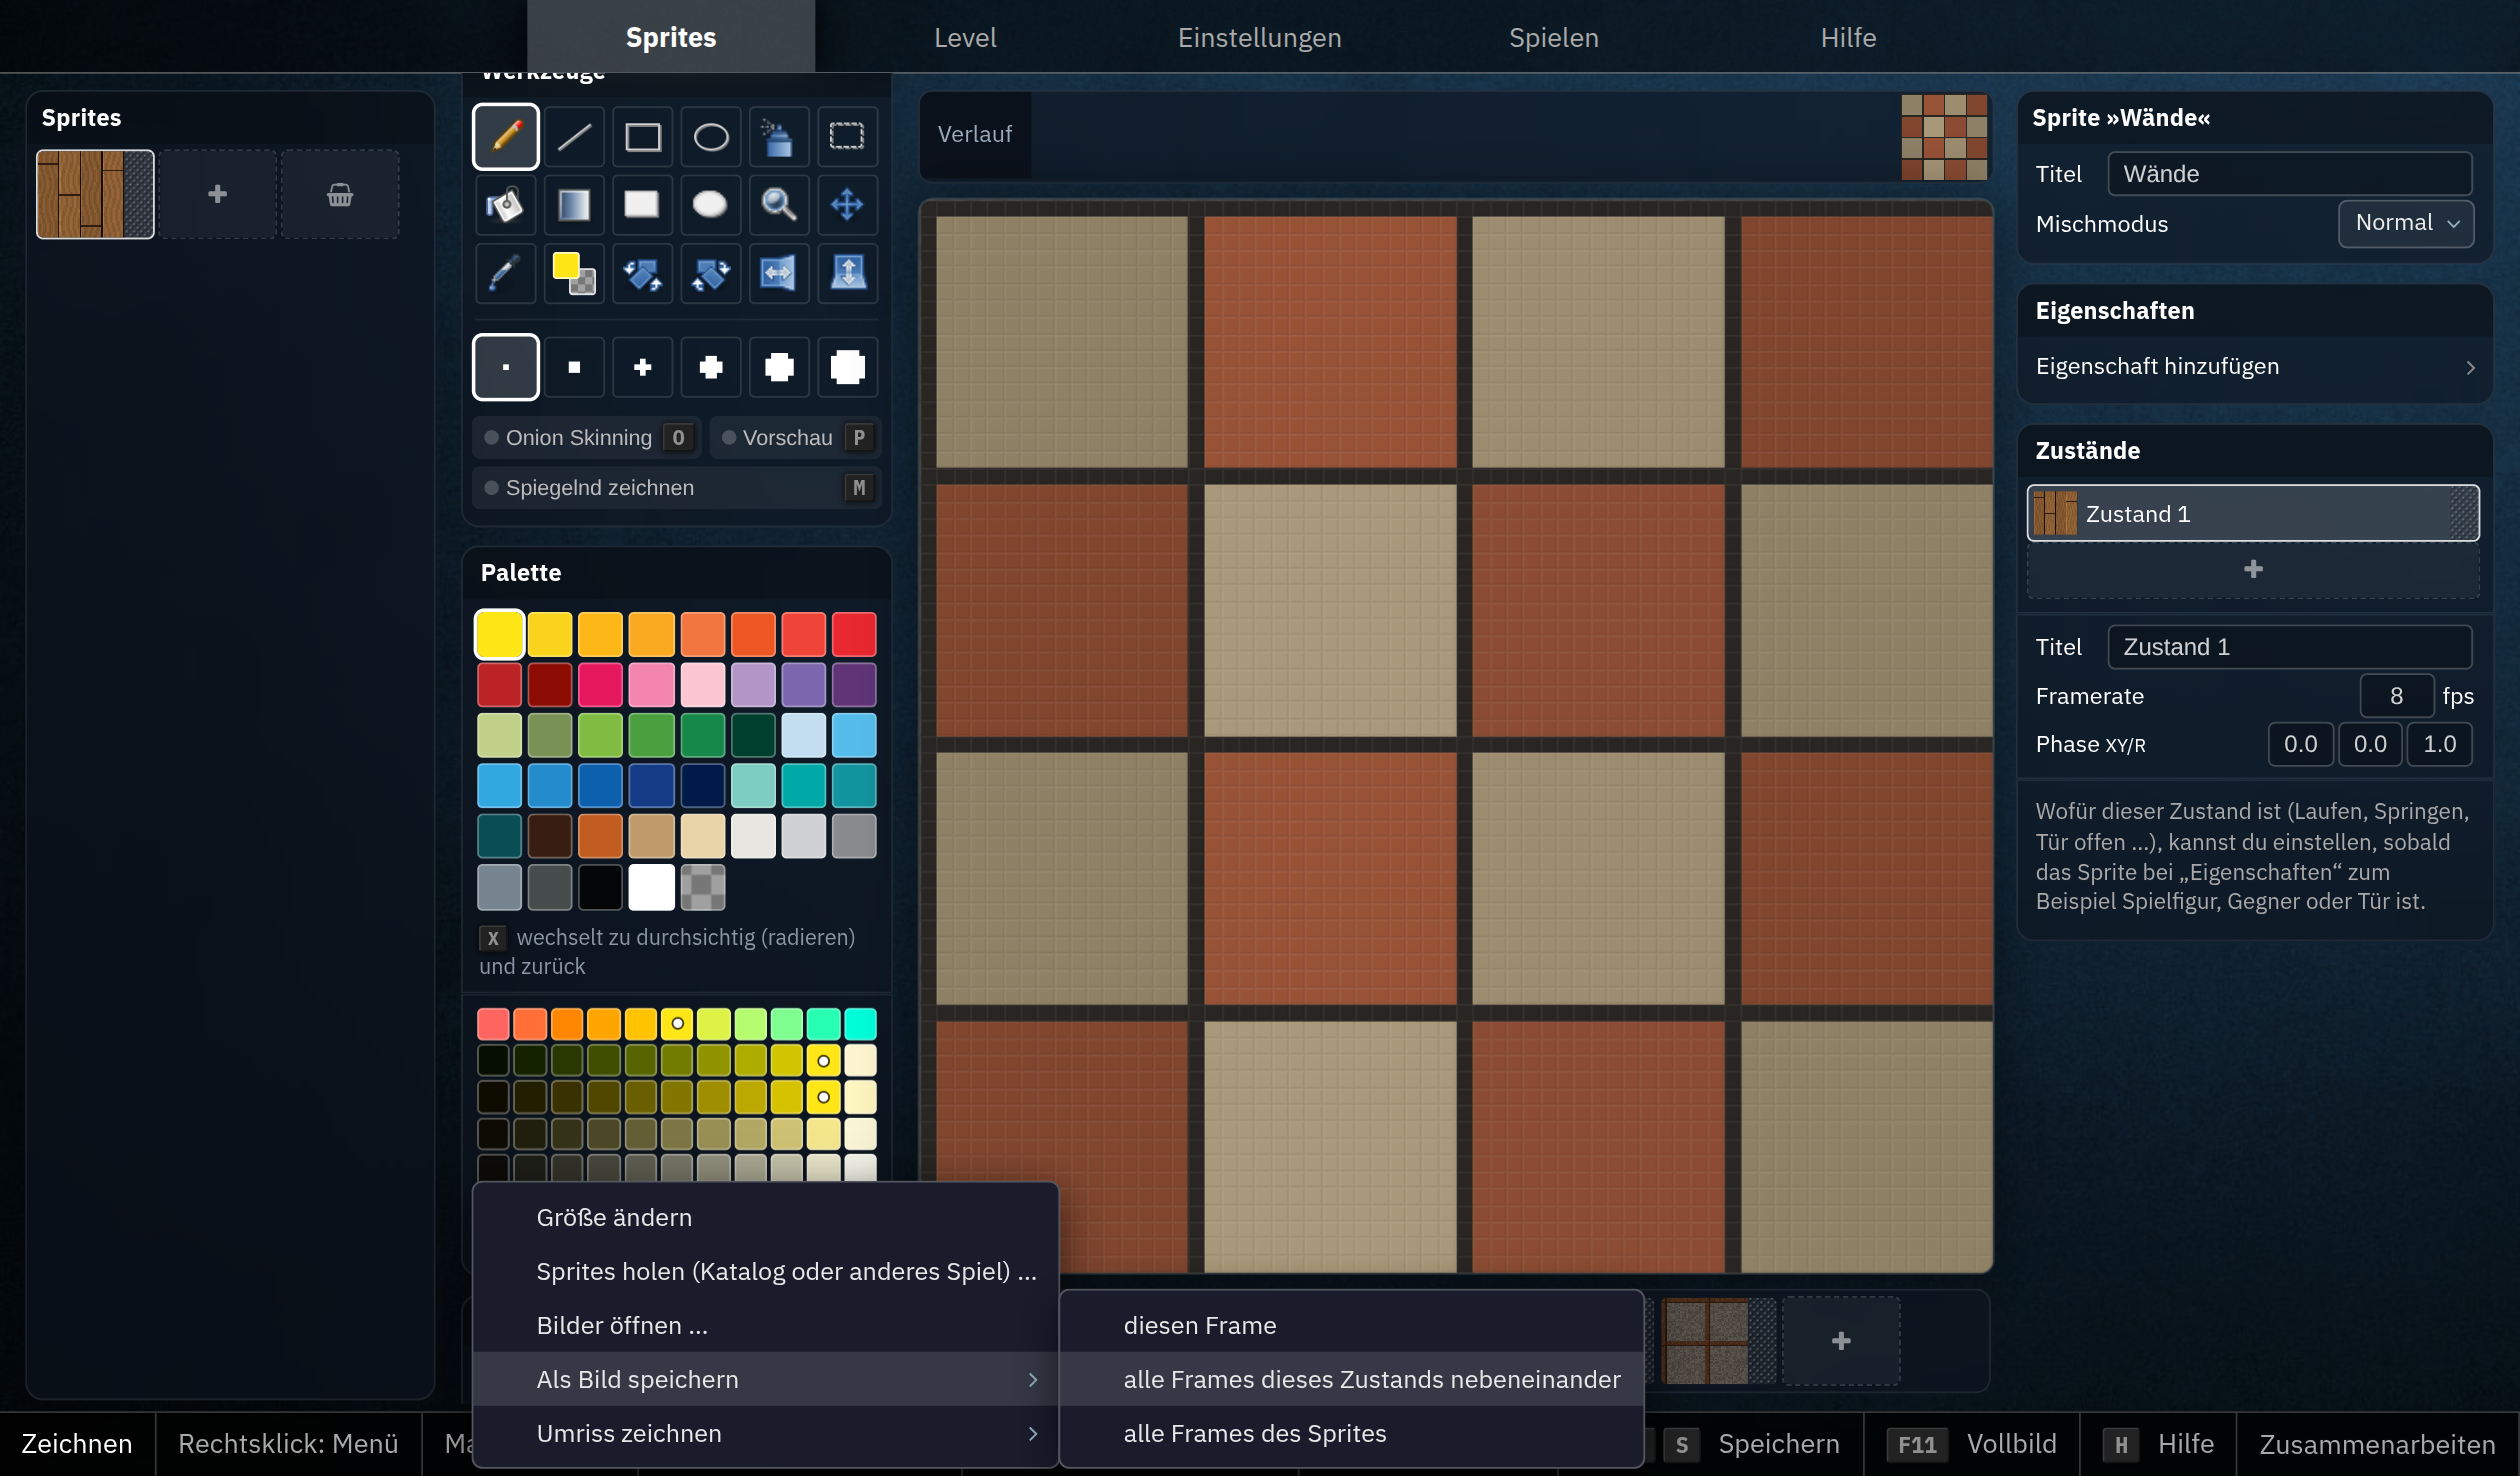Choose Größe ändern from the context menu
The height and width of the screenshot is (1476, 2520).
(766, 1217)
